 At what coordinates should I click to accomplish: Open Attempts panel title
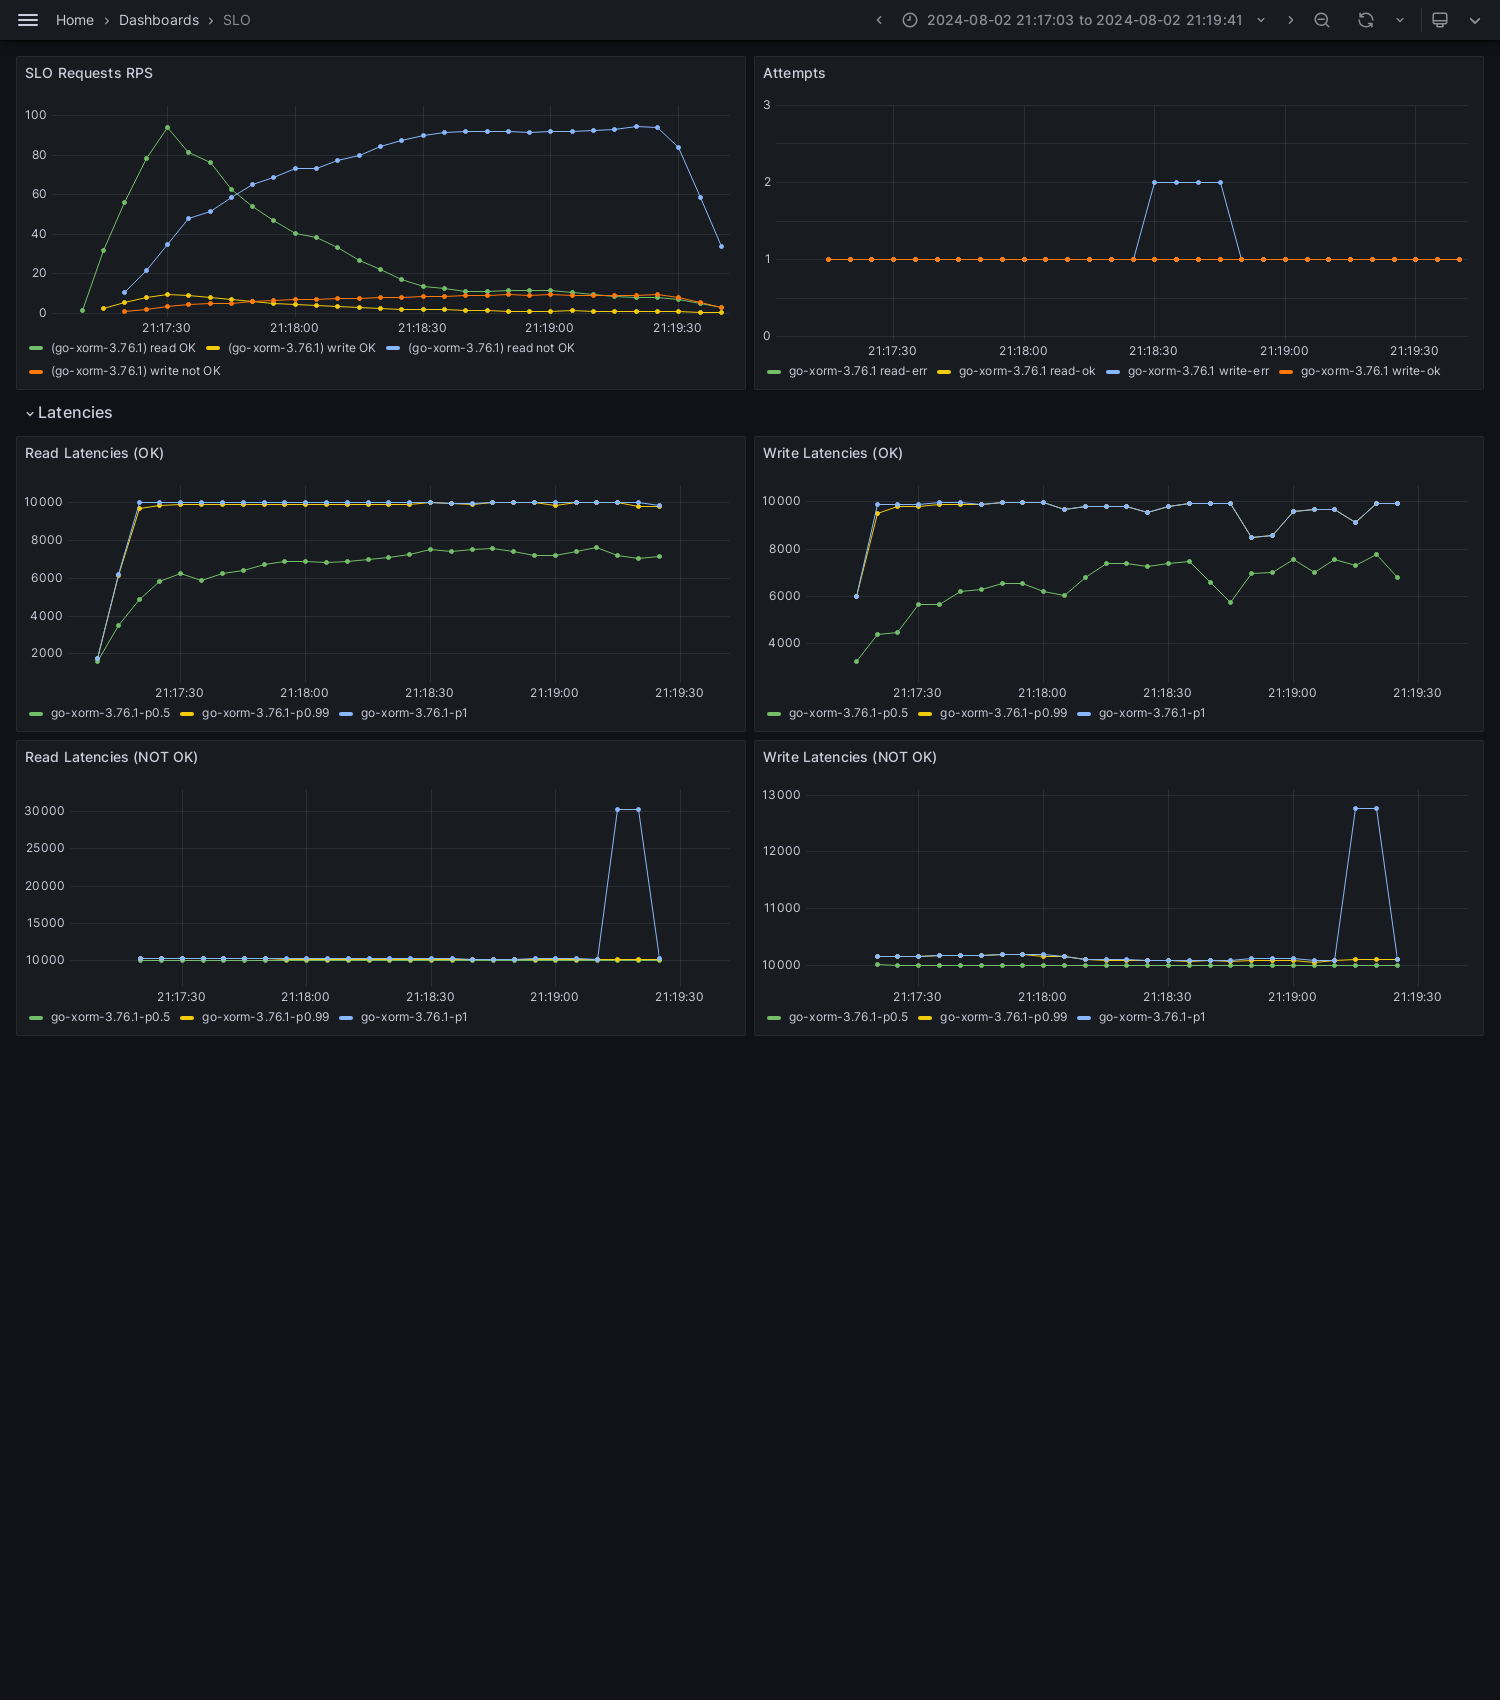click(x=794, y=73)
